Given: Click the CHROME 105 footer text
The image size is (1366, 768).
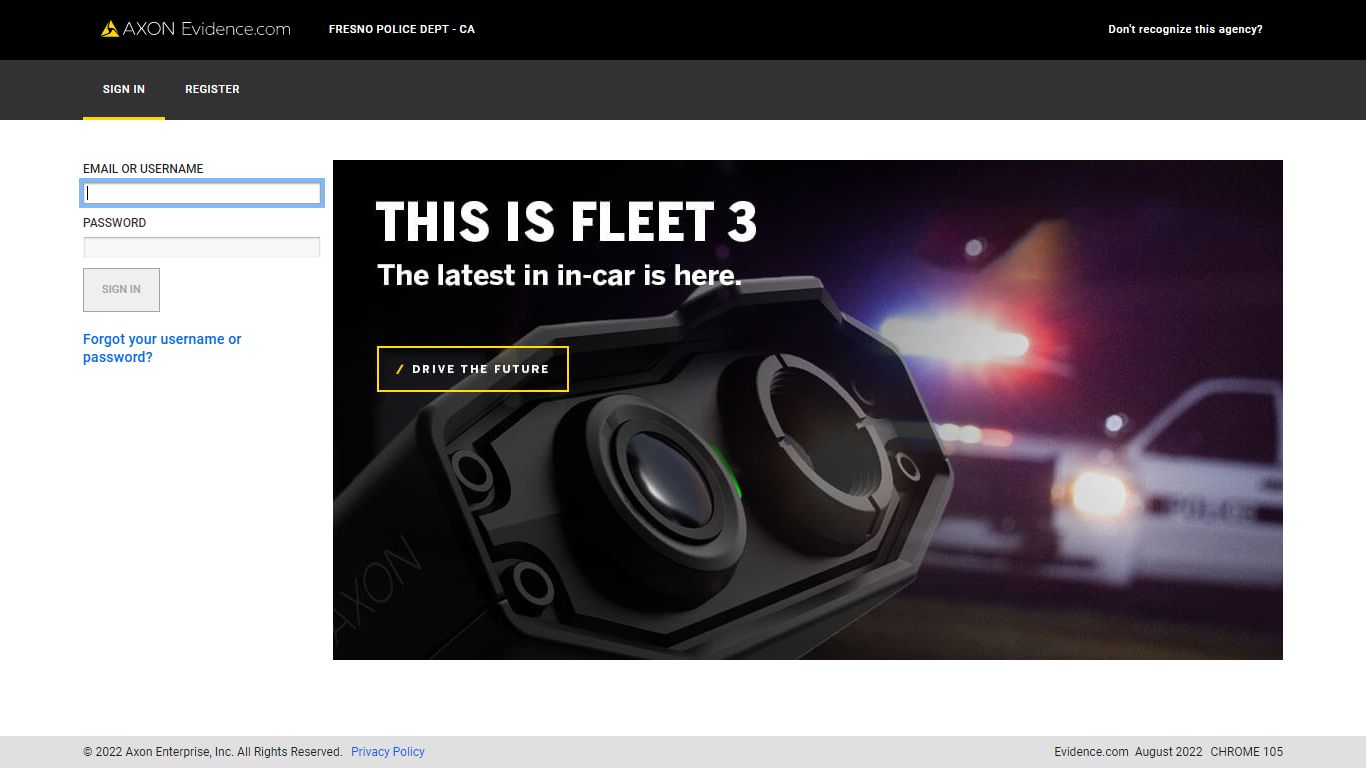Looking at the screenshot, I should pos(1246,752).
